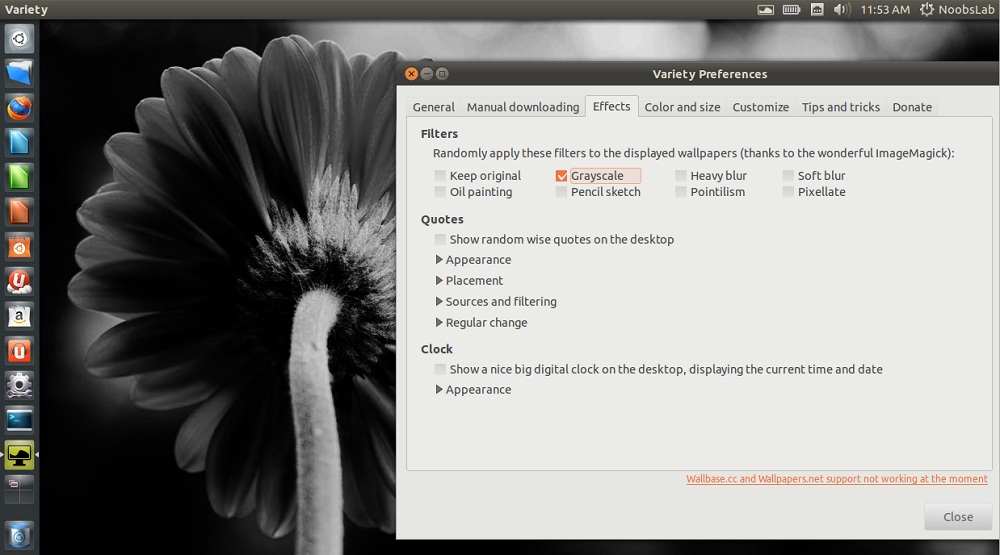Open the Tips and tricks tab

click(841, 107)
